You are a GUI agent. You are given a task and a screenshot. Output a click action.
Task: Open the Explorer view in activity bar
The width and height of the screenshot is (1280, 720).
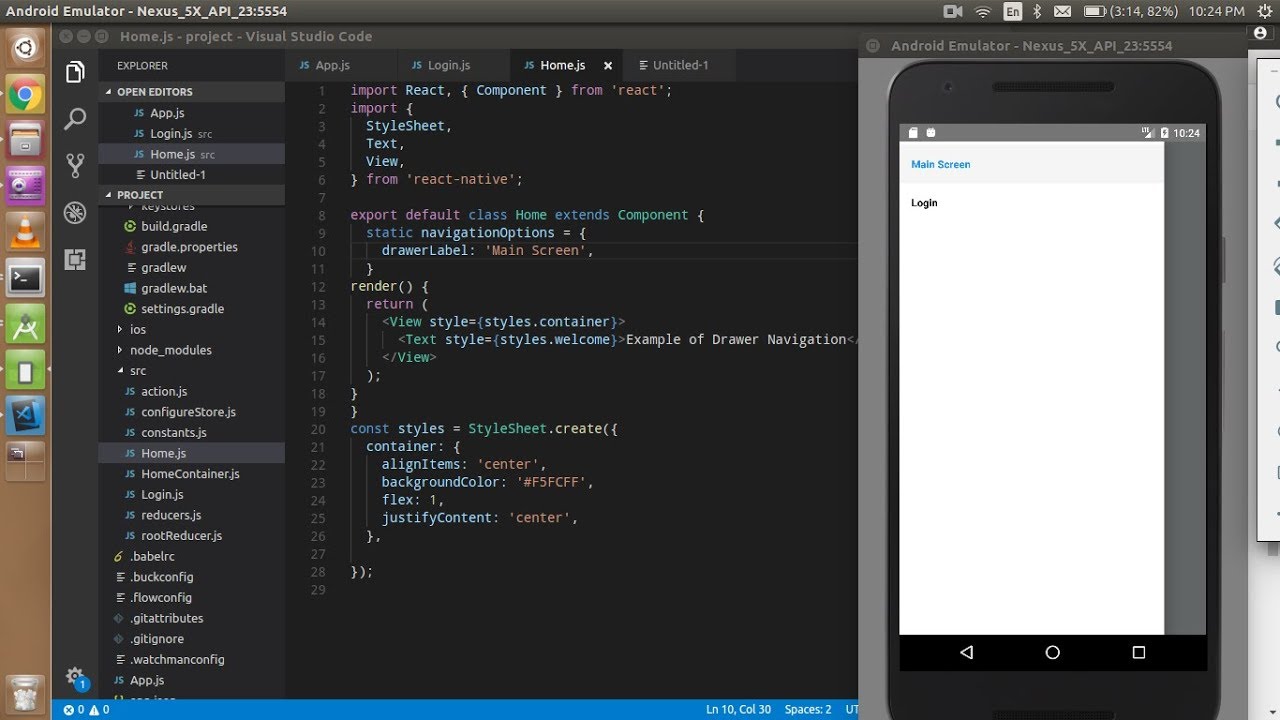click(x=75, y=72)
